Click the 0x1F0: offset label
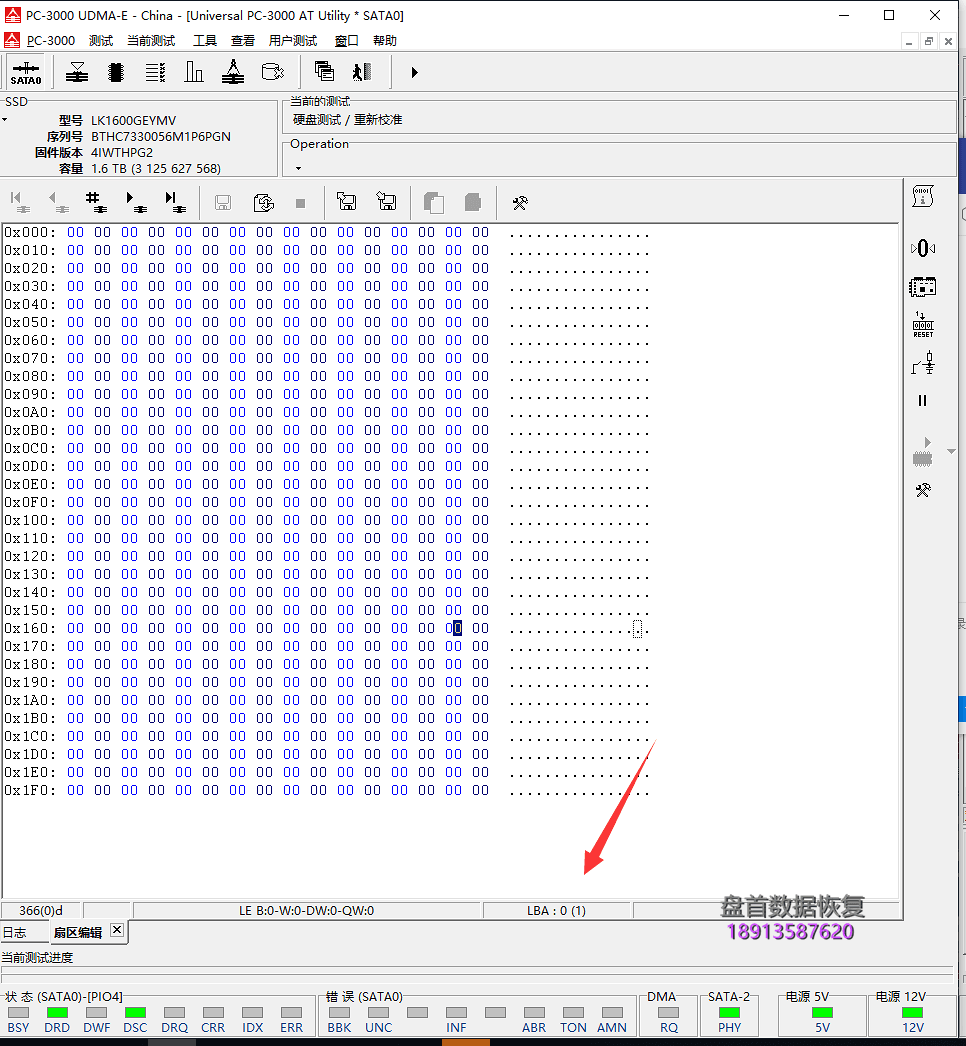Screen dimensions: 966x1046 pos(30,791)
